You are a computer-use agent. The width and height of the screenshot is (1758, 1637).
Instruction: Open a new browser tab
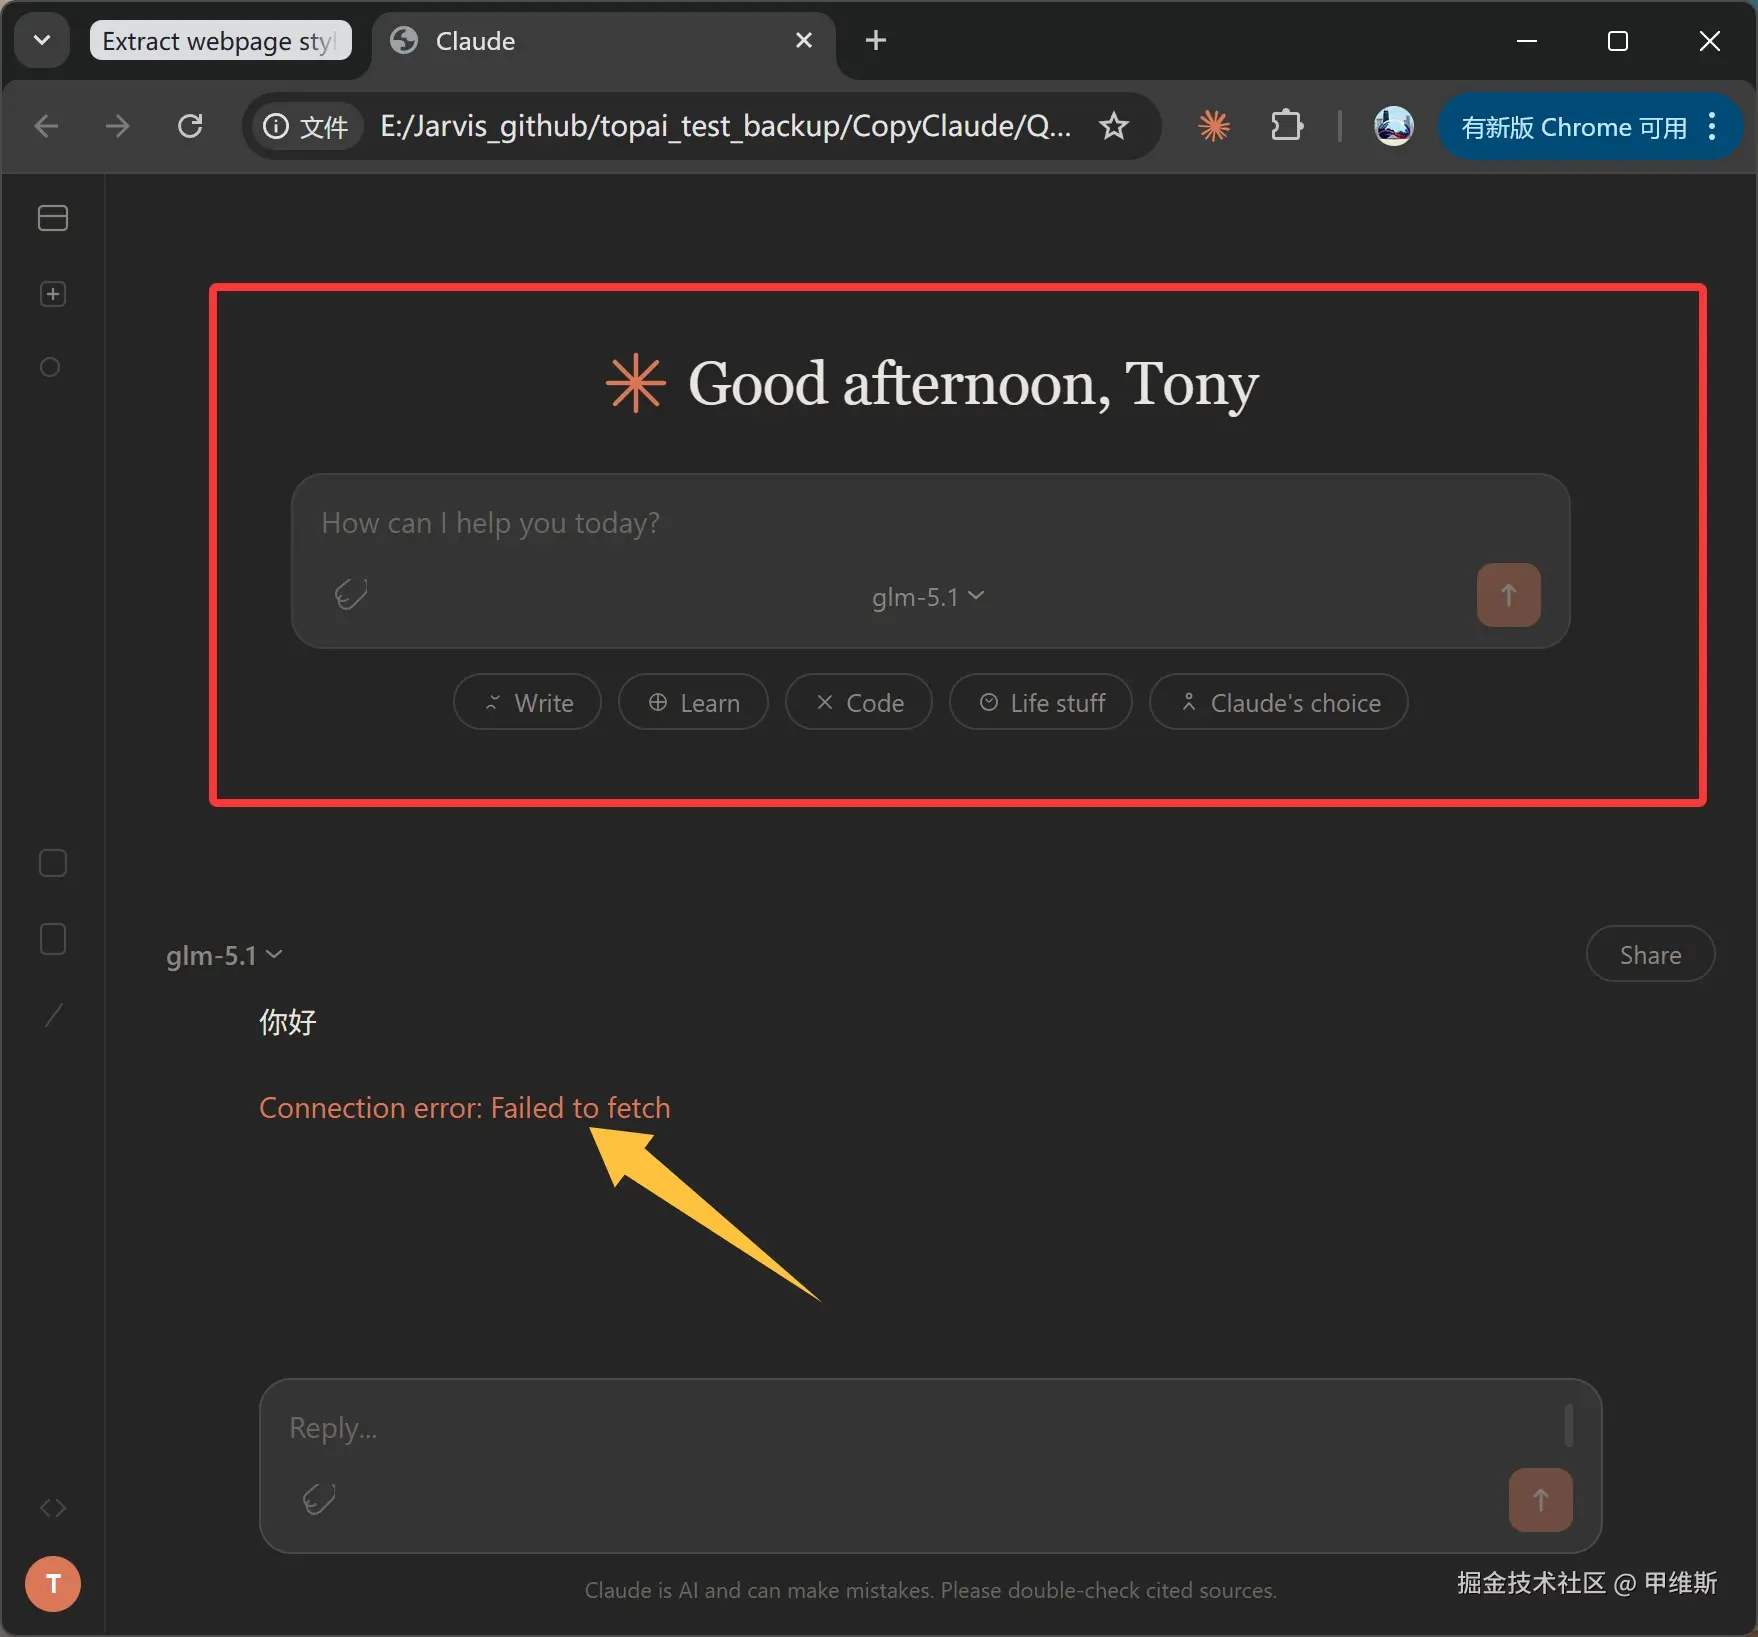(x=876, y=40)
